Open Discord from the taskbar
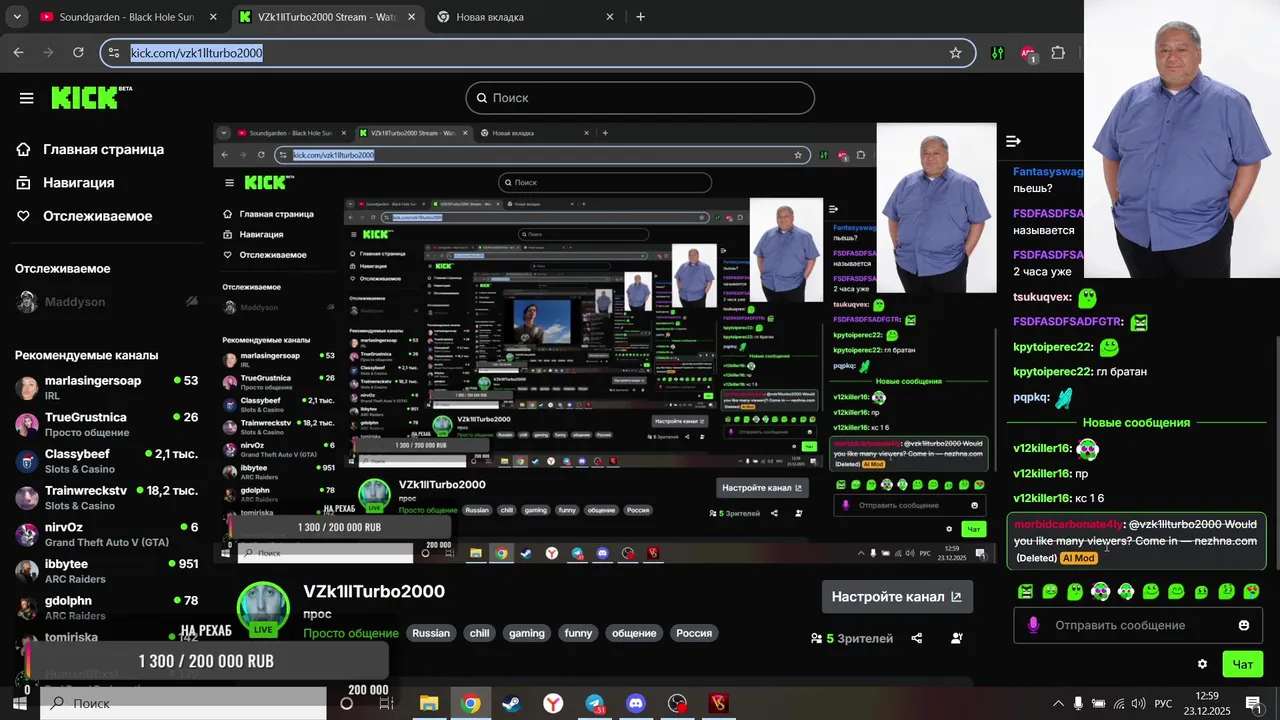Screen dimensions: 1280x720 coord(636,704)
